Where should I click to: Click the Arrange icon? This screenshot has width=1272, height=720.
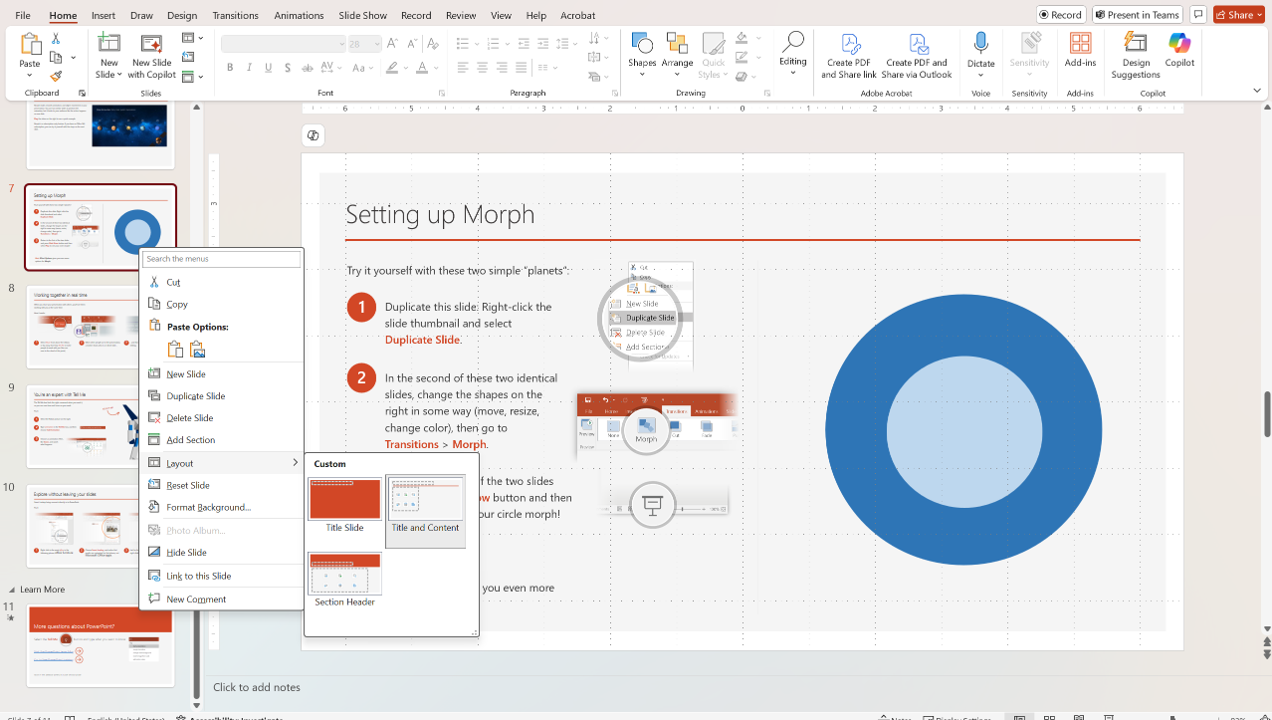(x=677, y=44)
